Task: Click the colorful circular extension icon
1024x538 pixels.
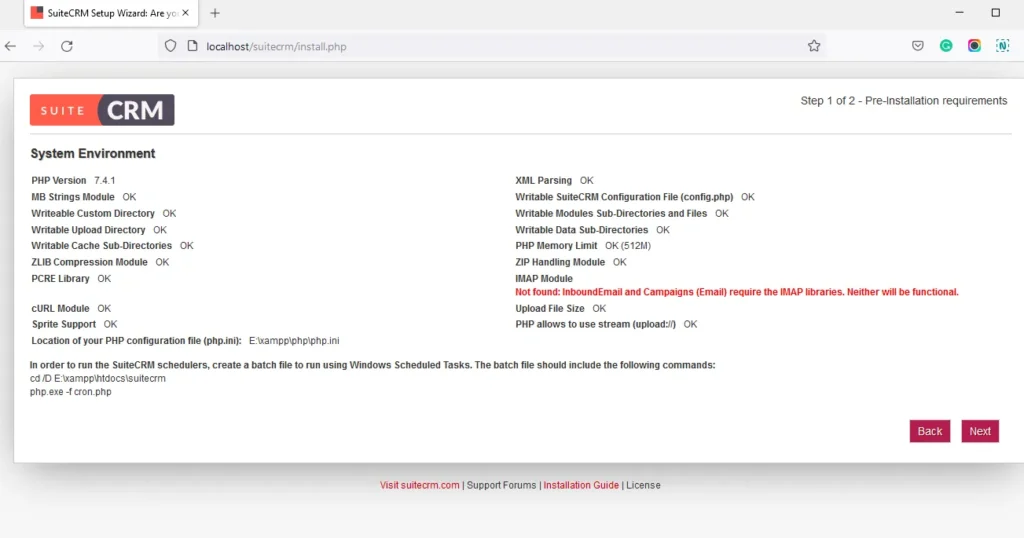Action: point(974,46)
